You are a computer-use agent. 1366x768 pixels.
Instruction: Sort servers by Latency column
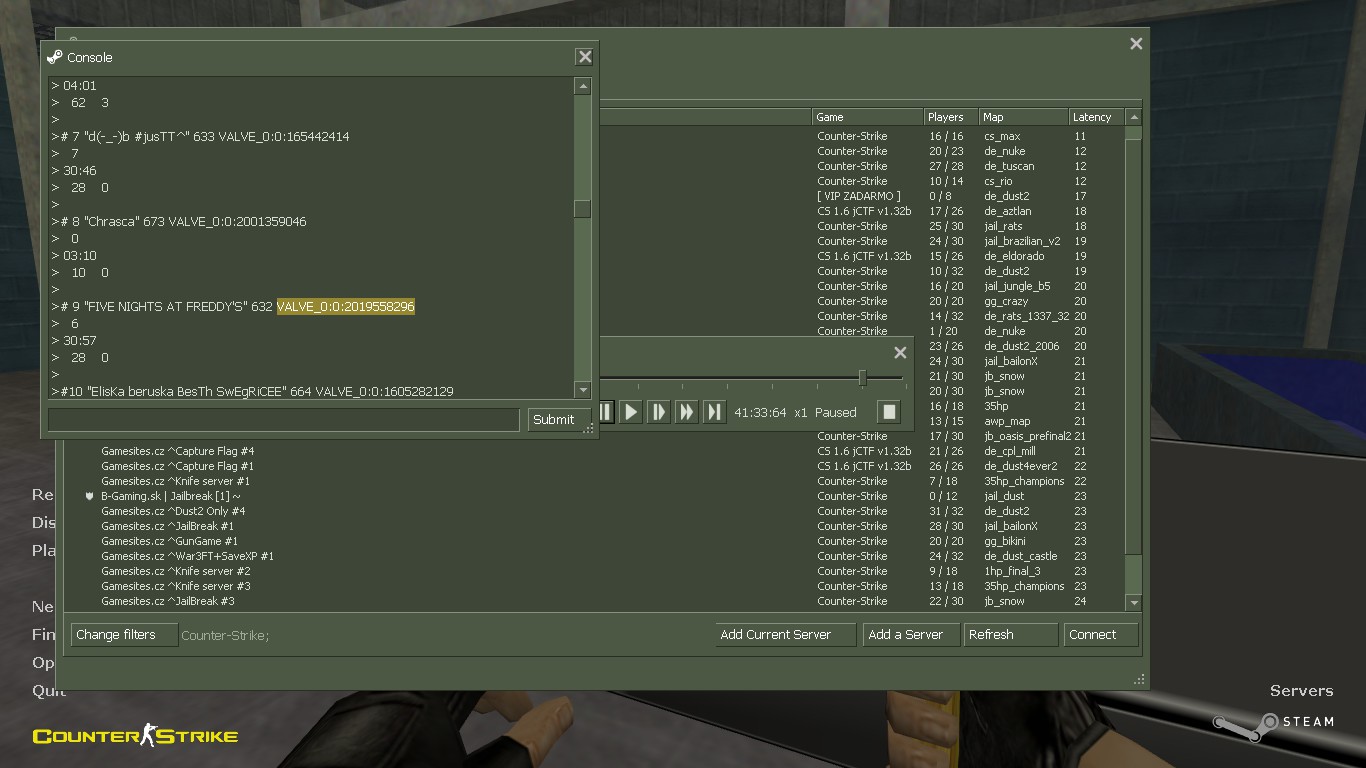click(x=1096, y=117)
